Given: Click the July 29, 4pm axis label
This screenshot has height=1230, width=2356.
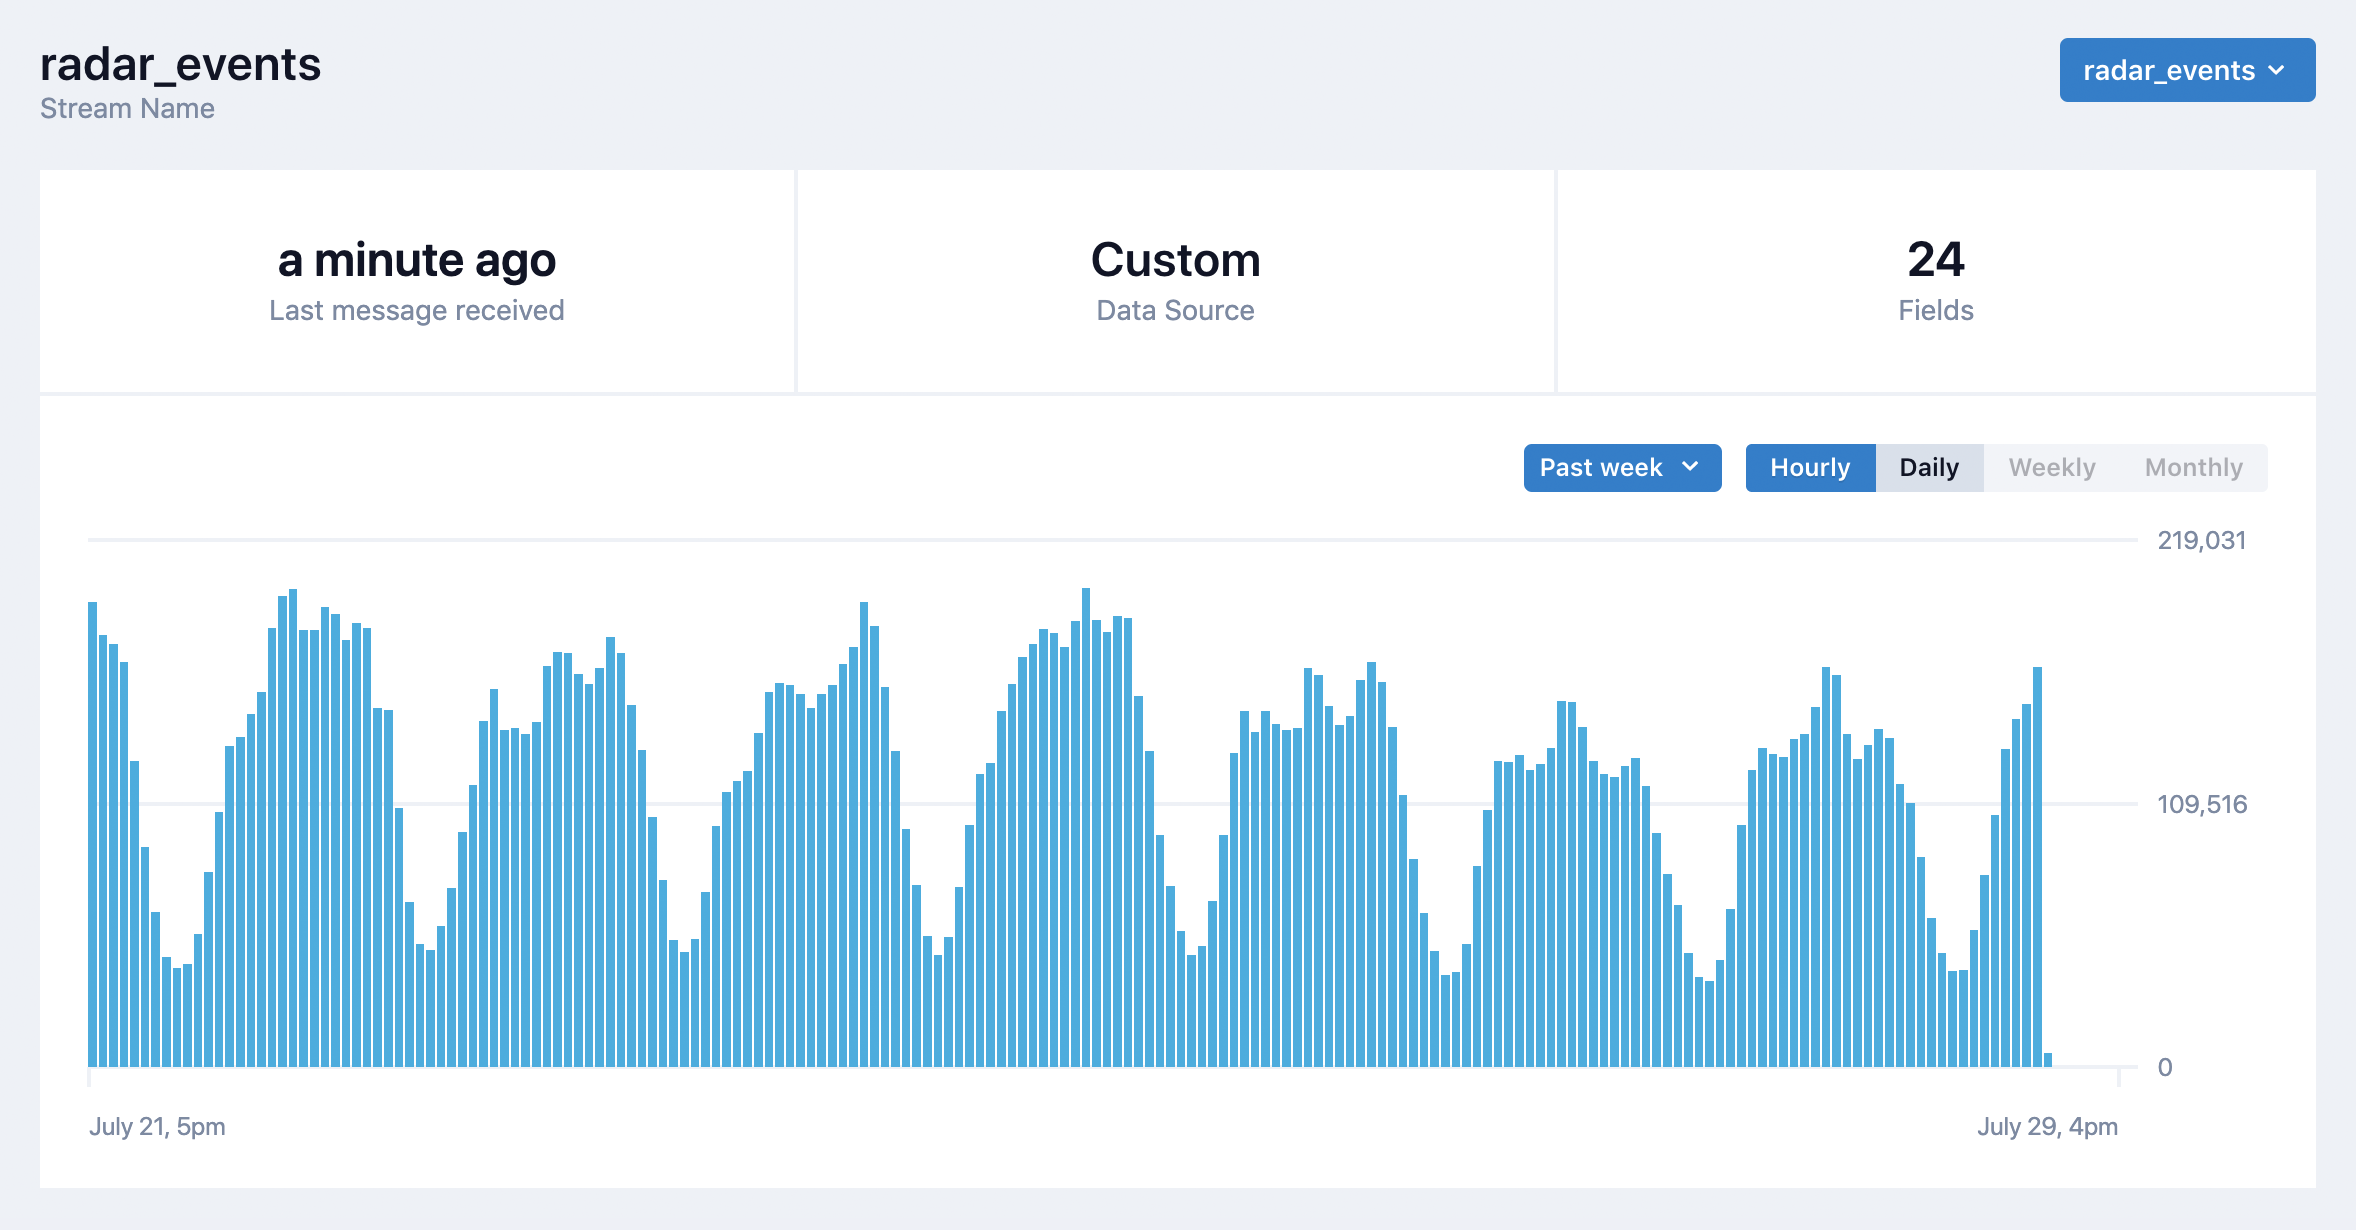Looking at the screenshot, I should [2047, 1126].
